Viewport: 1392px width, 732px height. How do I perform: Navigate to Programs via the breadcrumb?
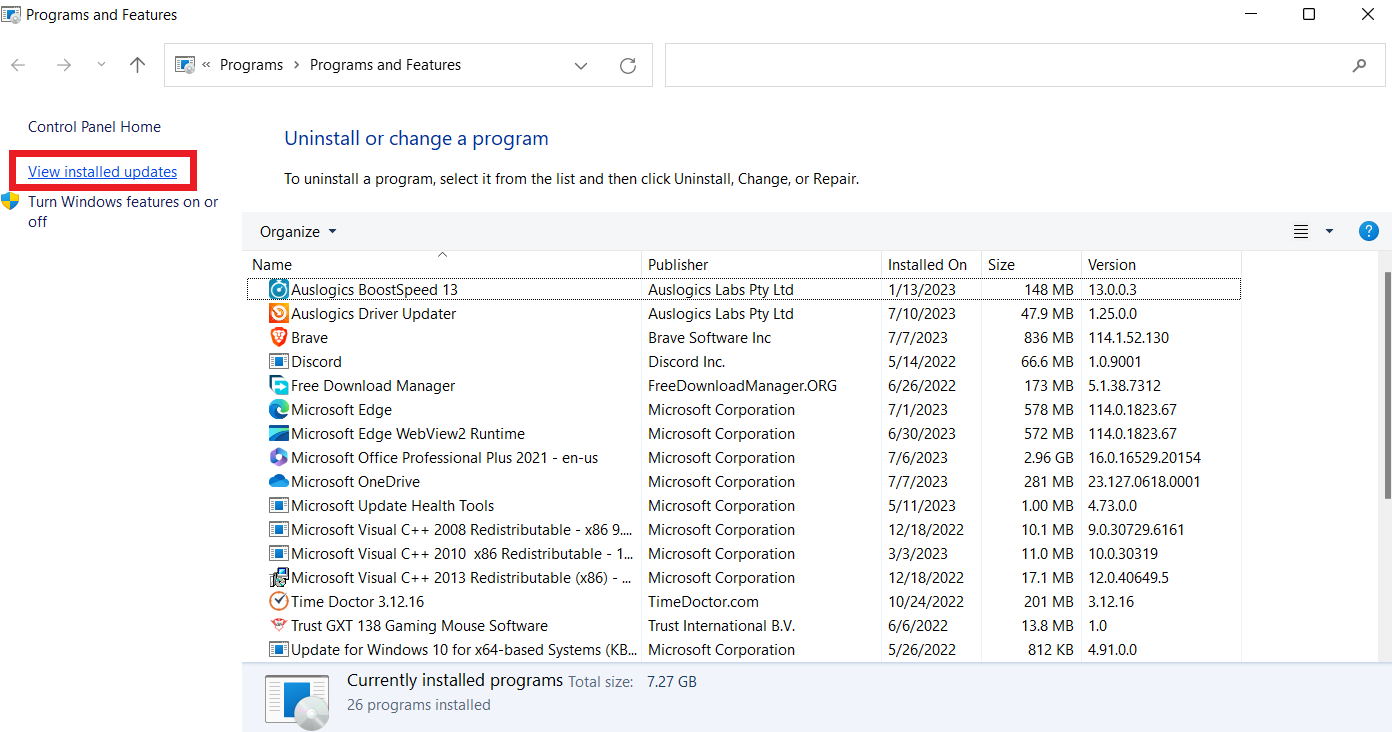click(x=251, y=64)
